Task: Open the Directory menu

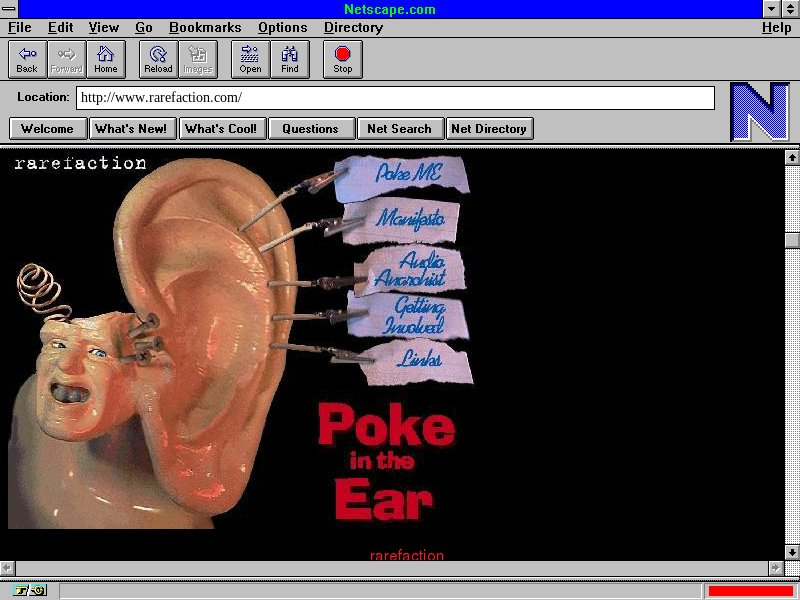Action: coord(353,28)
